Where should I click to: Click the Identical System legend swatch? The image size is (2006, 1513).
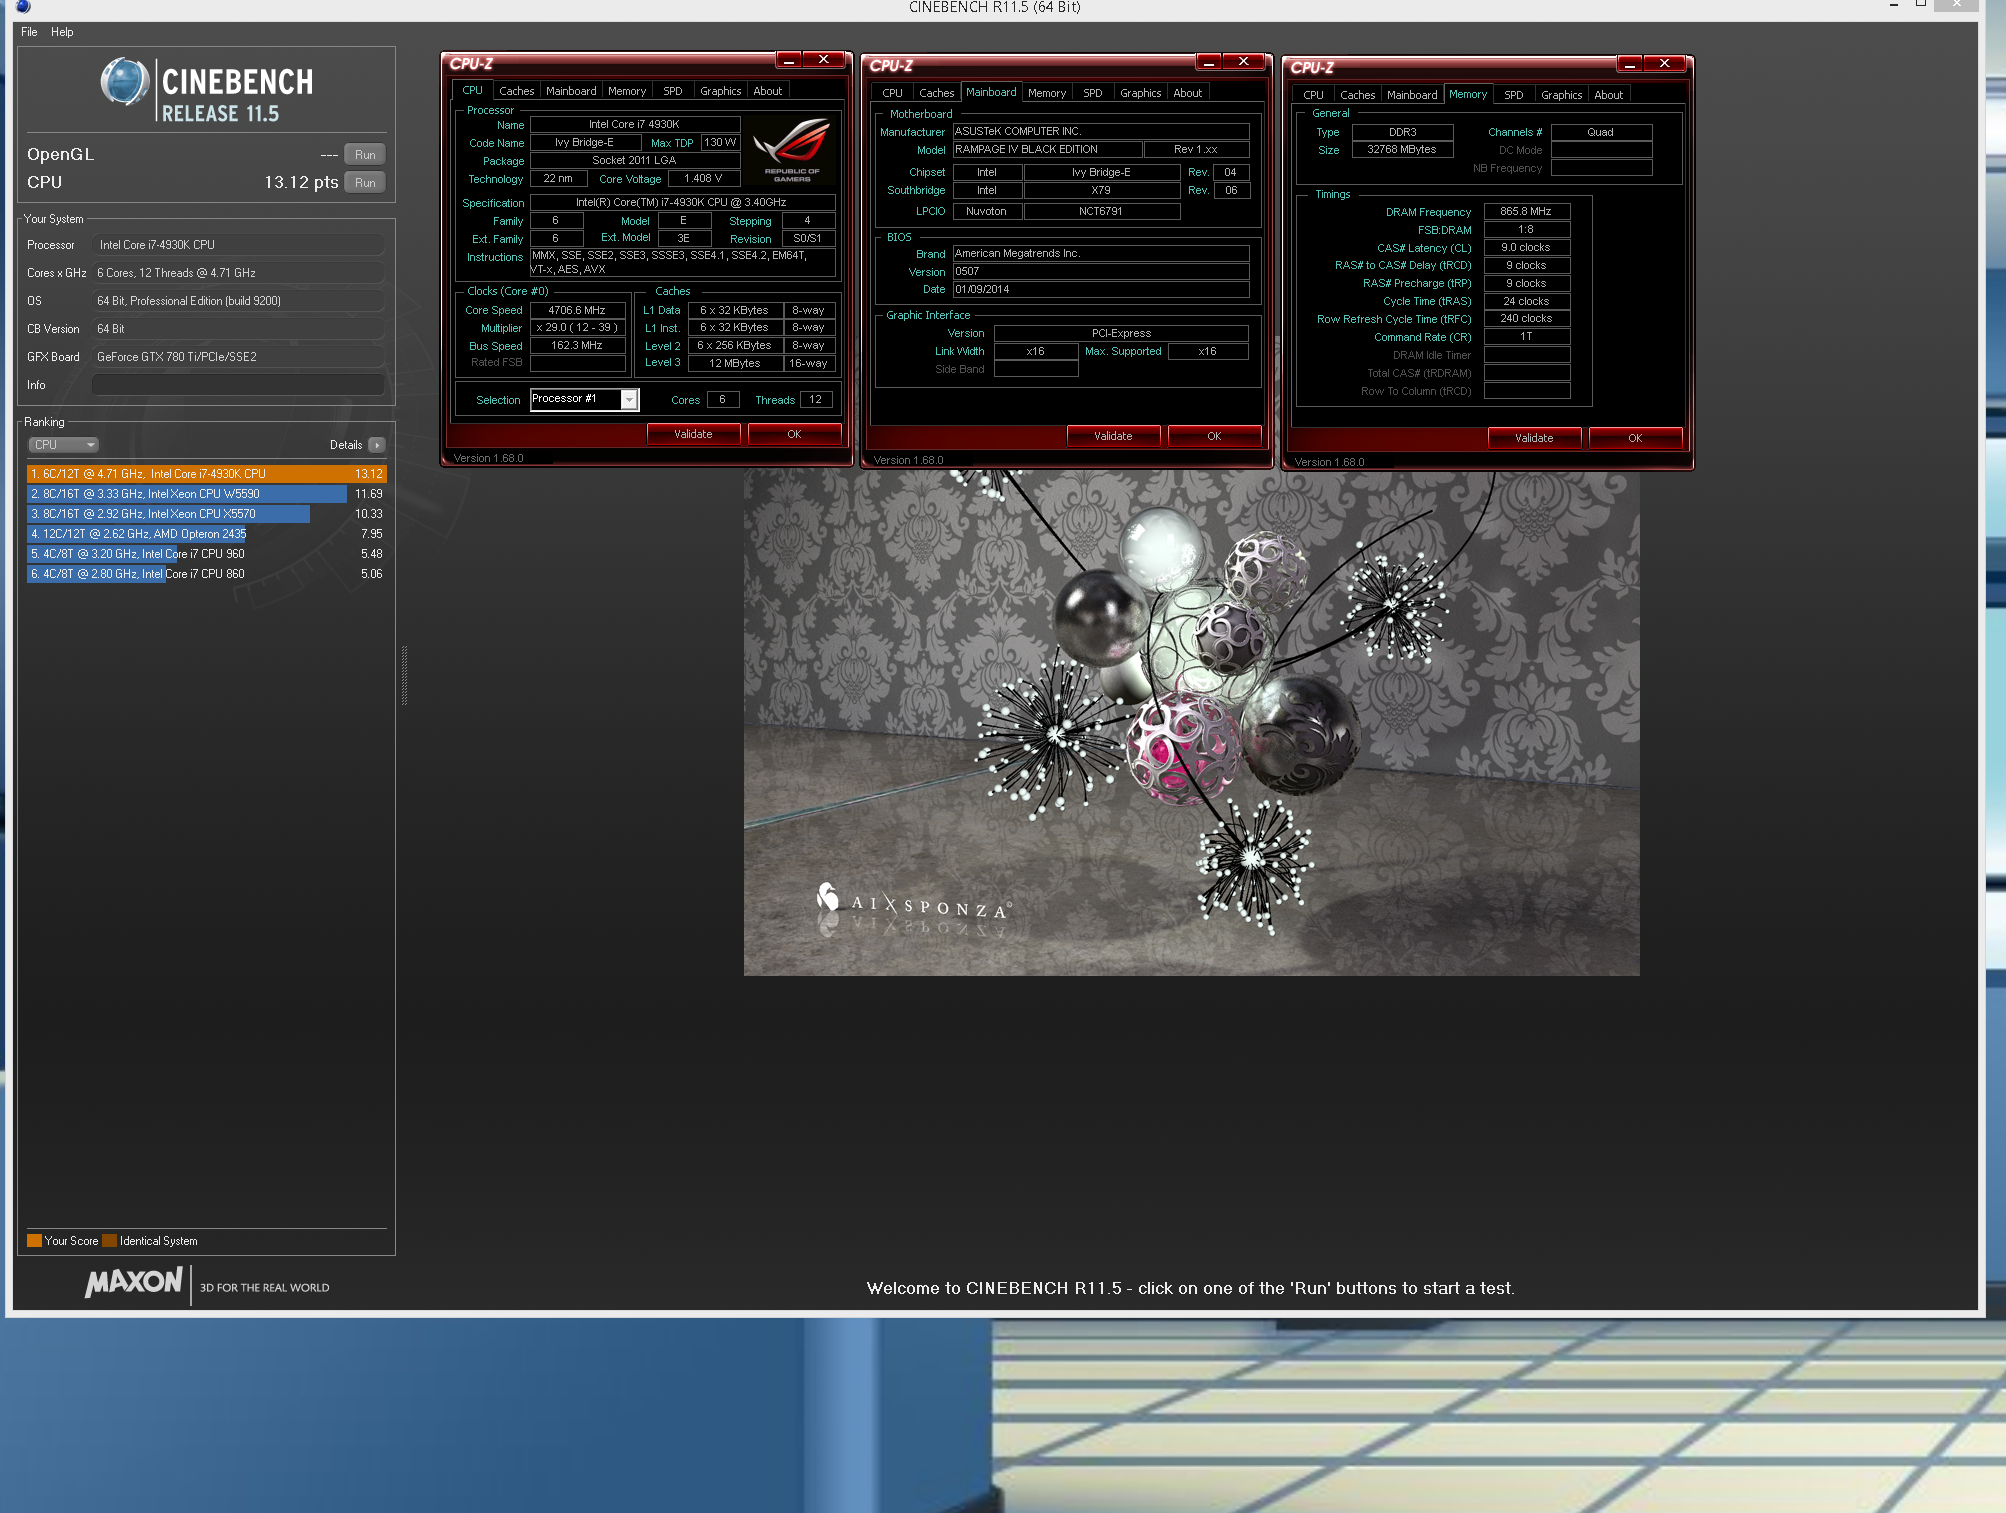click(110, 1241)
